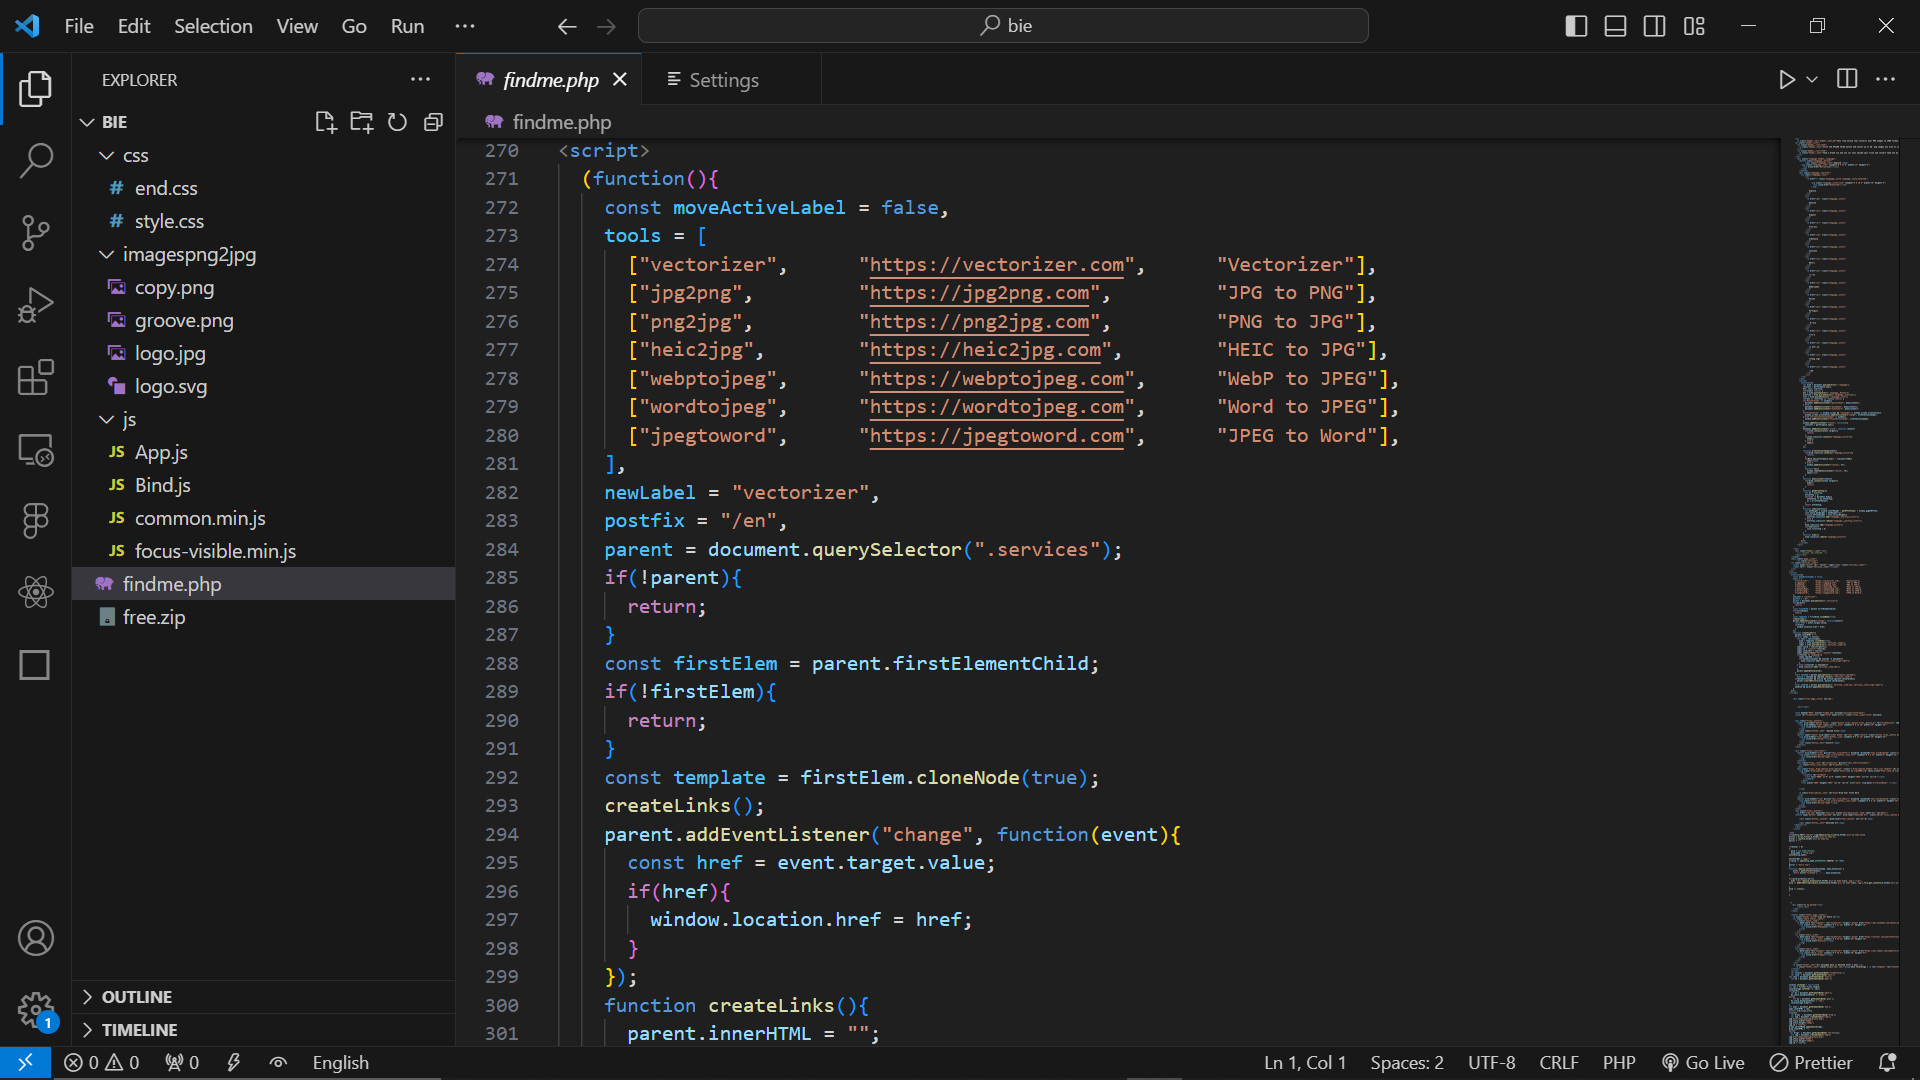1920x1080 pixels.
Task: Toggle the bottom panel visibility
Action: pyautogui.click(x=1615, y=26)
